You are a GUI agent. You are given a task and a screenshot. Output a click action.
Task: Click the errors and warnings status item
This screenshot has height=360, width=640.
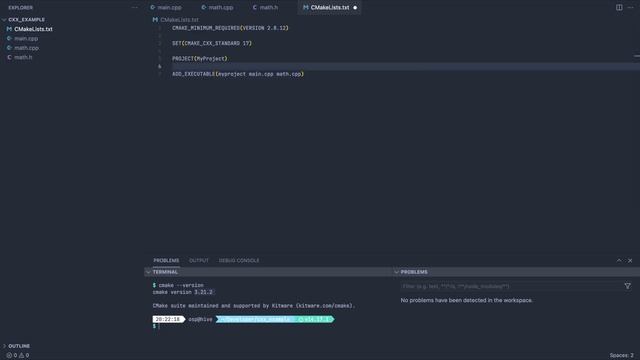(x=18, y=355)
